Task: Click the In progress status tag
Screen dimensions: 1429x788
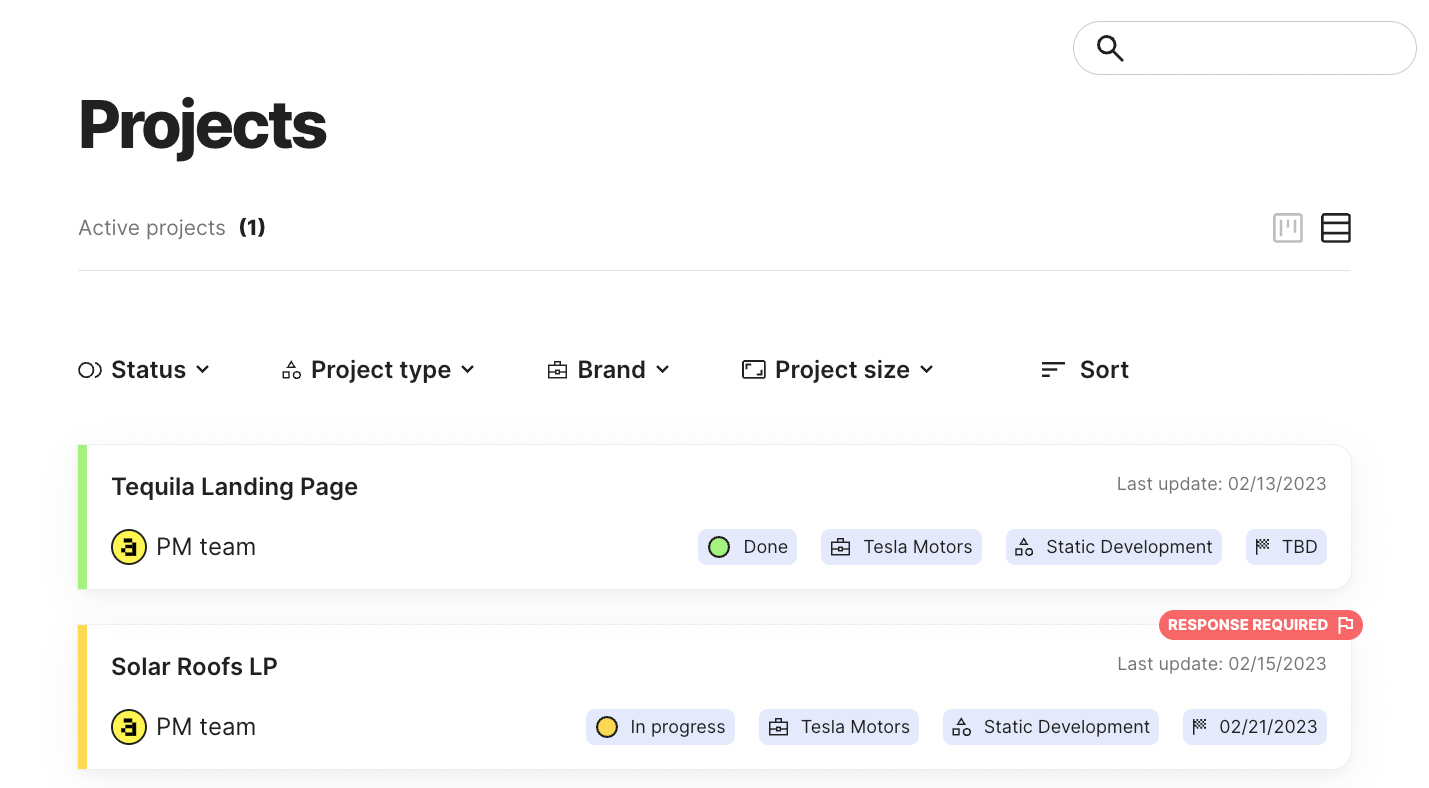Action: 660,727
